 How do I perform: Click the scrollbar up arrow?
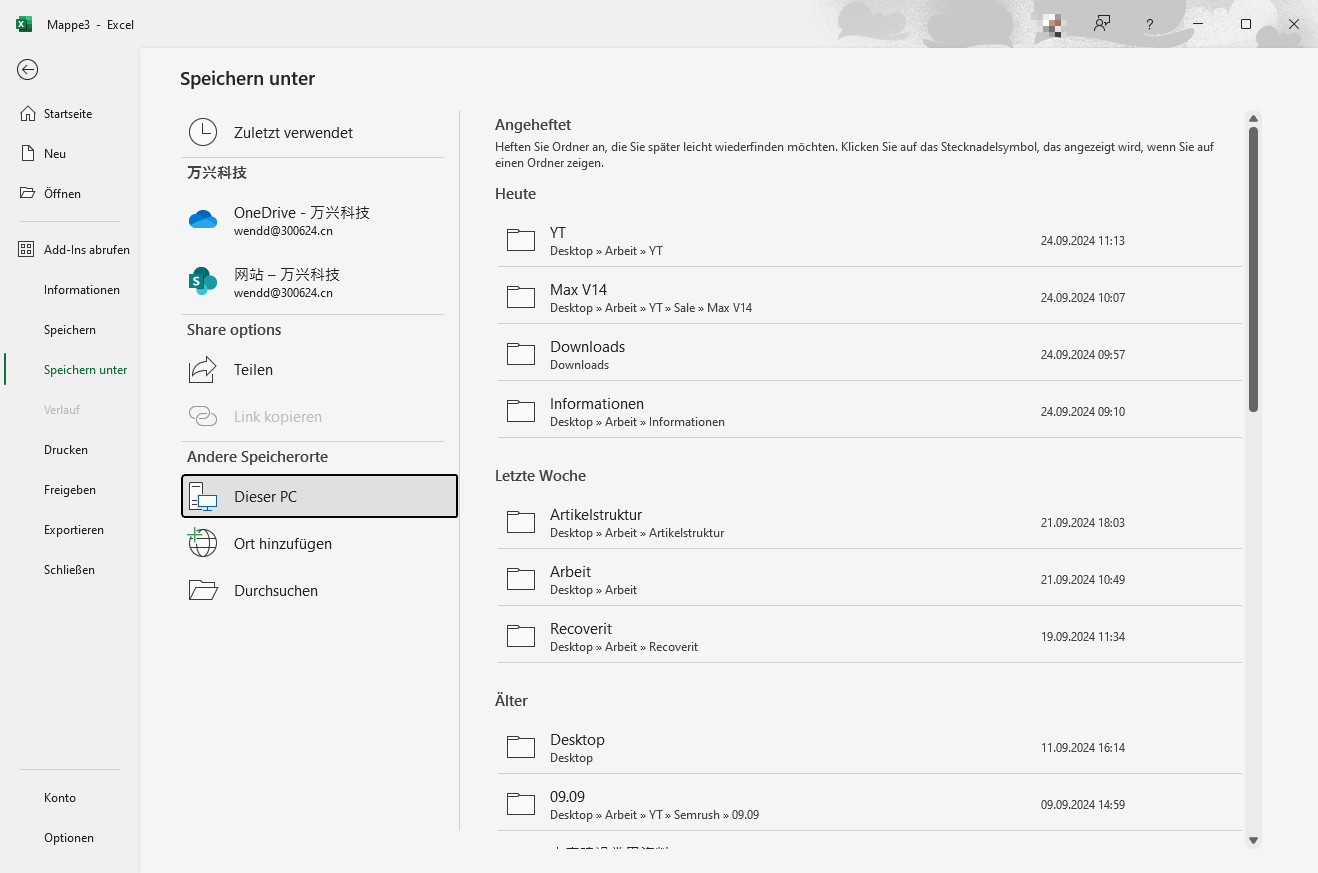(1253, 118)
